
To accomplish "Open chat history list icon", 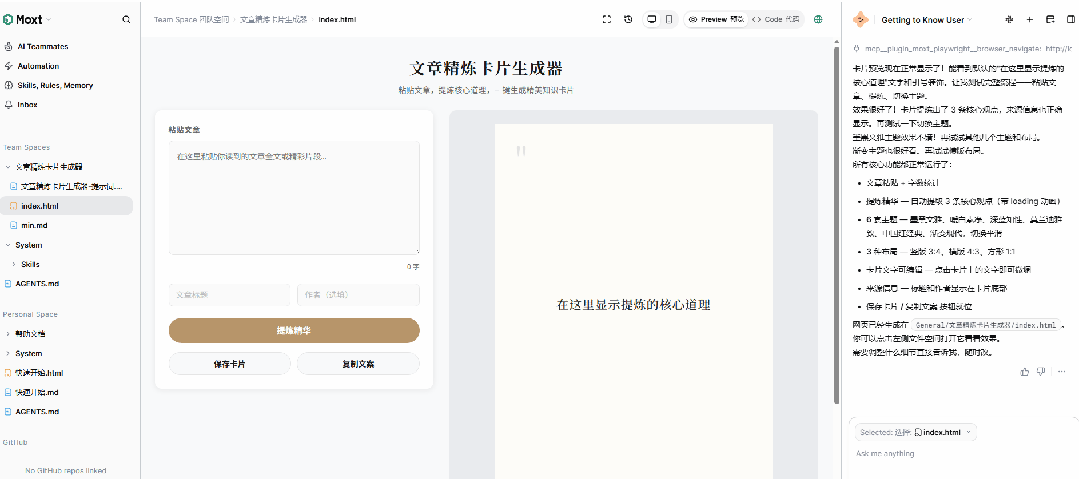I will (1050, 20).
